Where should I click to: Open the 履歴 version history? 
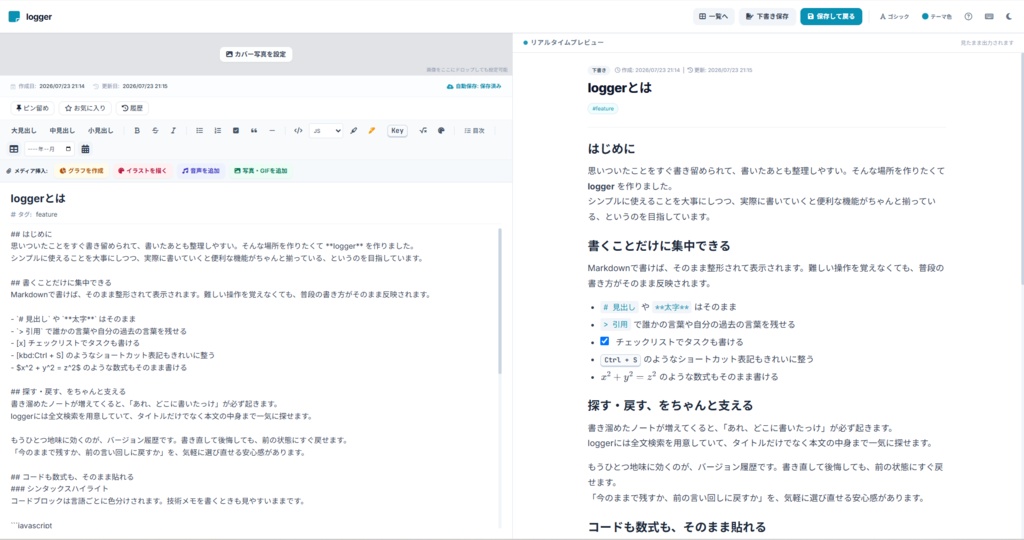click(132, 108)
